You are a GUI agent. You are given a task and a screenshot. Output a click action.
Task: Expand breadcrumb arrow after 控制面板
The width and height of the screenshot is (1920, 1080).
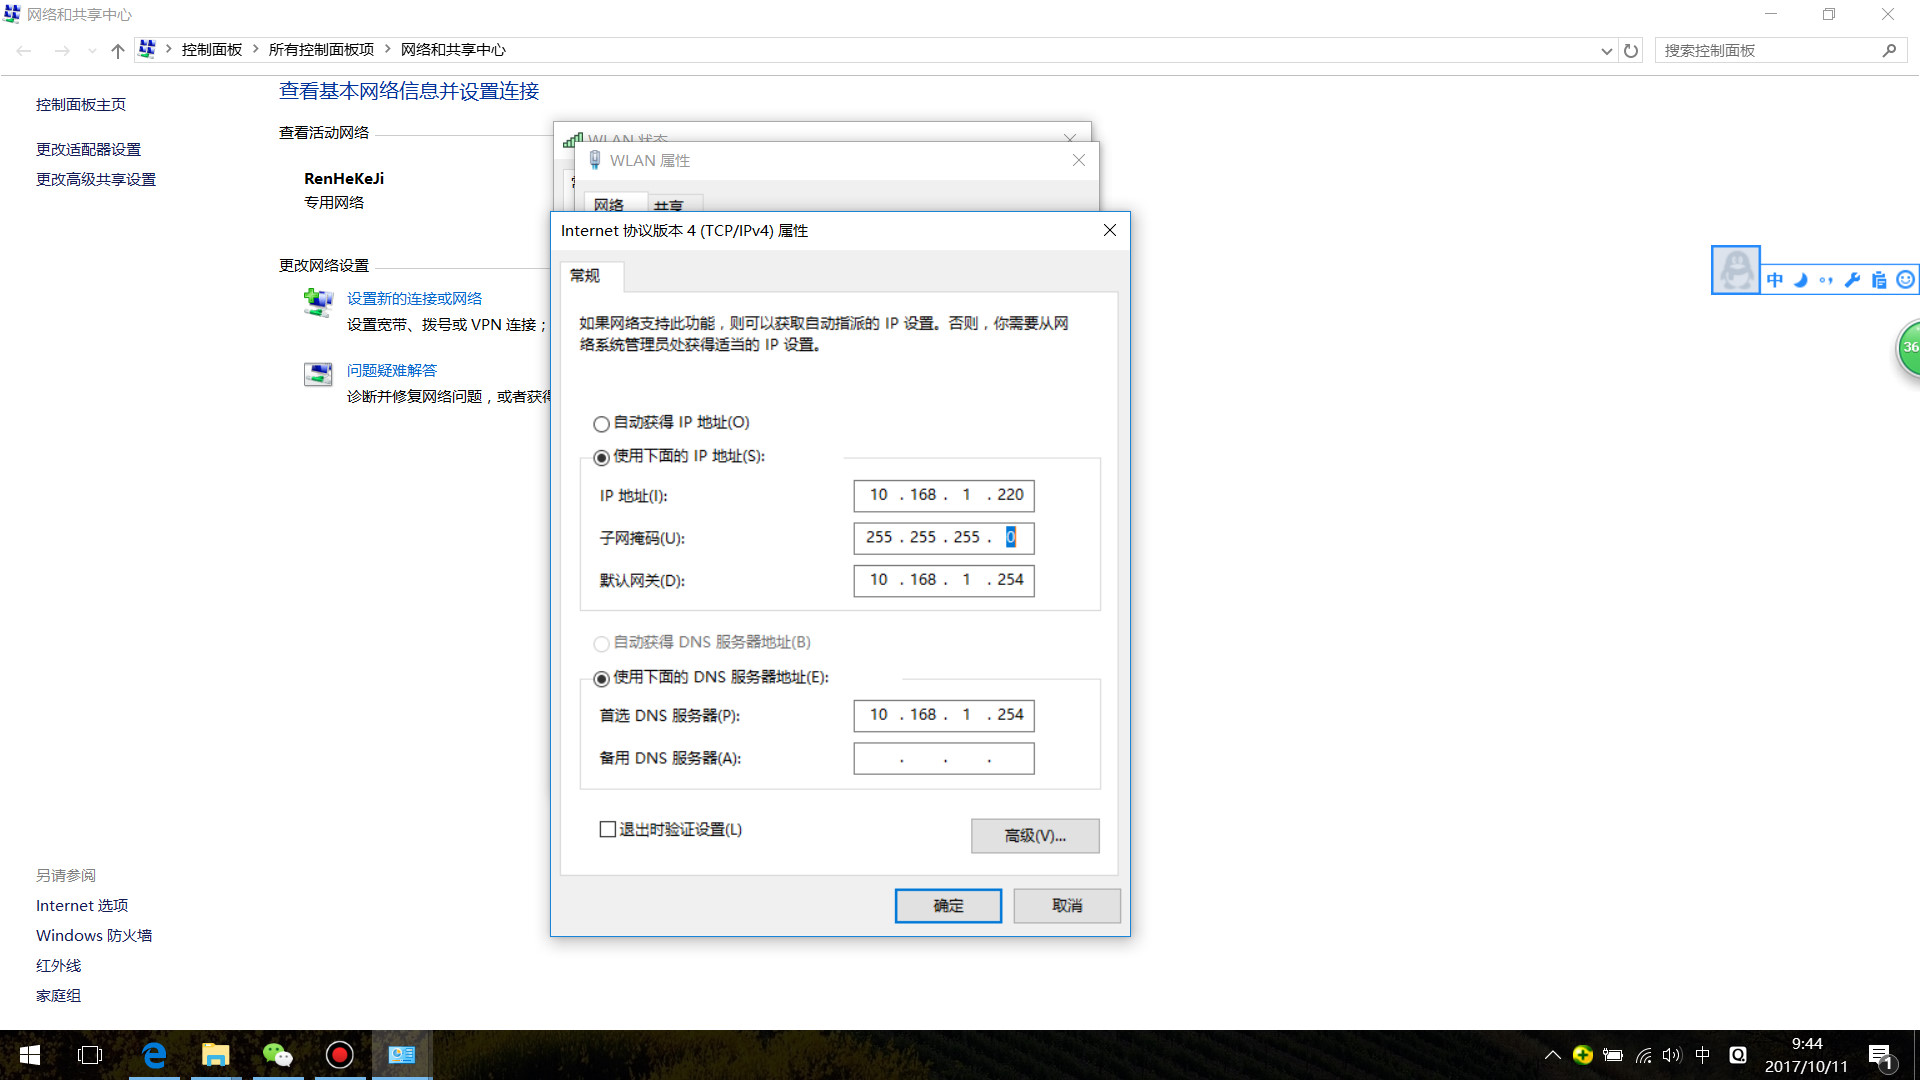click(256, 49)
